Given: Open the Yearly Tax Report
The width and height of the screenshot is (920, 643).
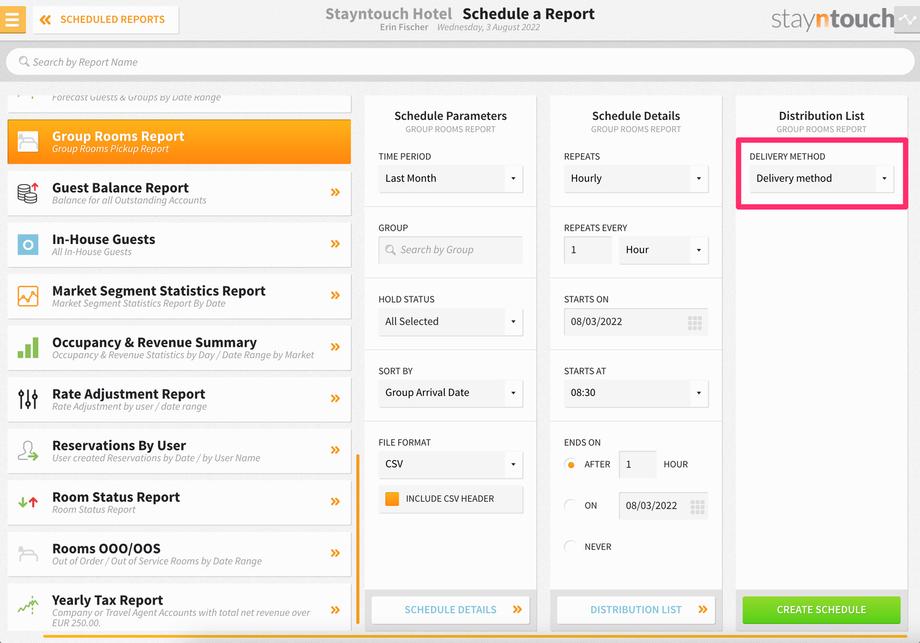Looking at the screenshot, I should coord(179,608).
